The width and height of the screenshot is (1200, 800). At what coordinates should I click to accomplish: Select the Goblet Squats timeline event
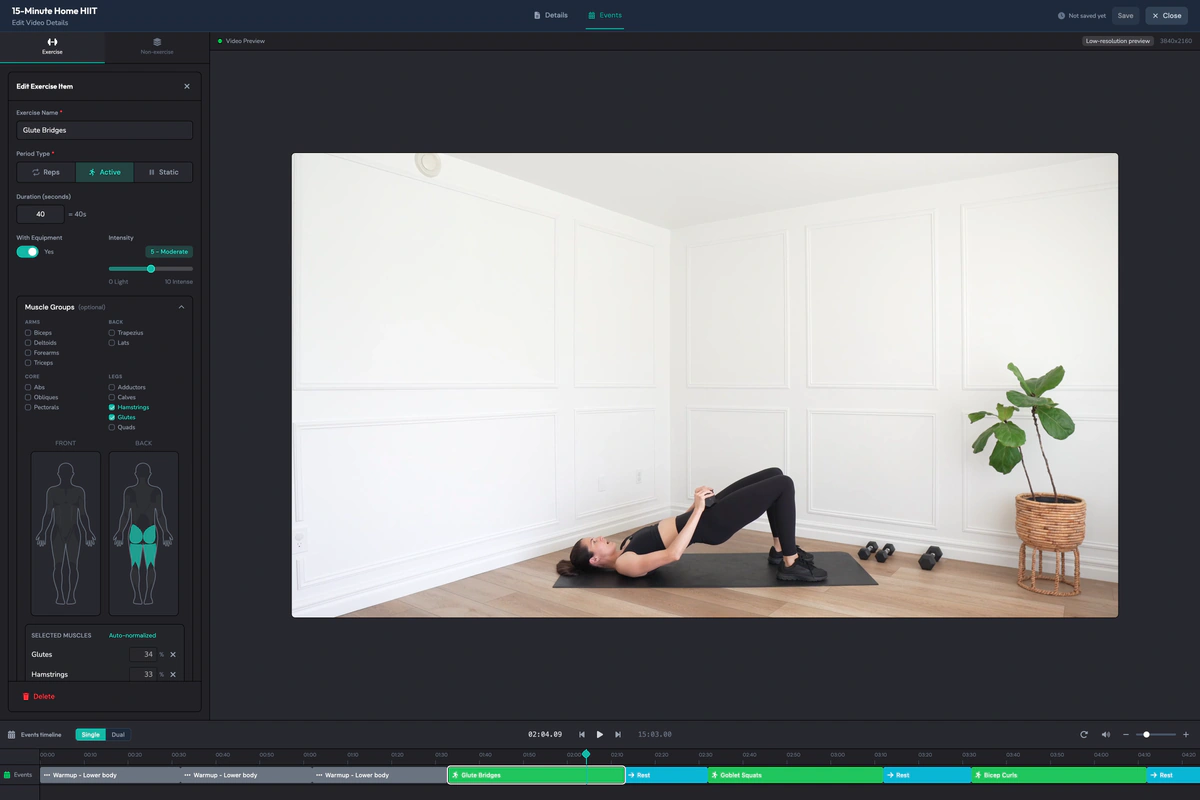coord(795,775)
